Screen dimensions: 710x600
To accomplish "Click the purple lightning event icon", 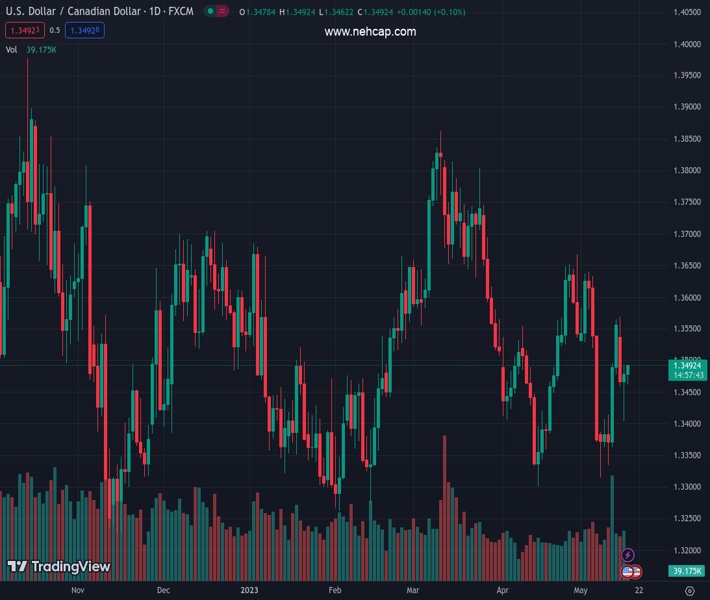I will coord(628,555).
